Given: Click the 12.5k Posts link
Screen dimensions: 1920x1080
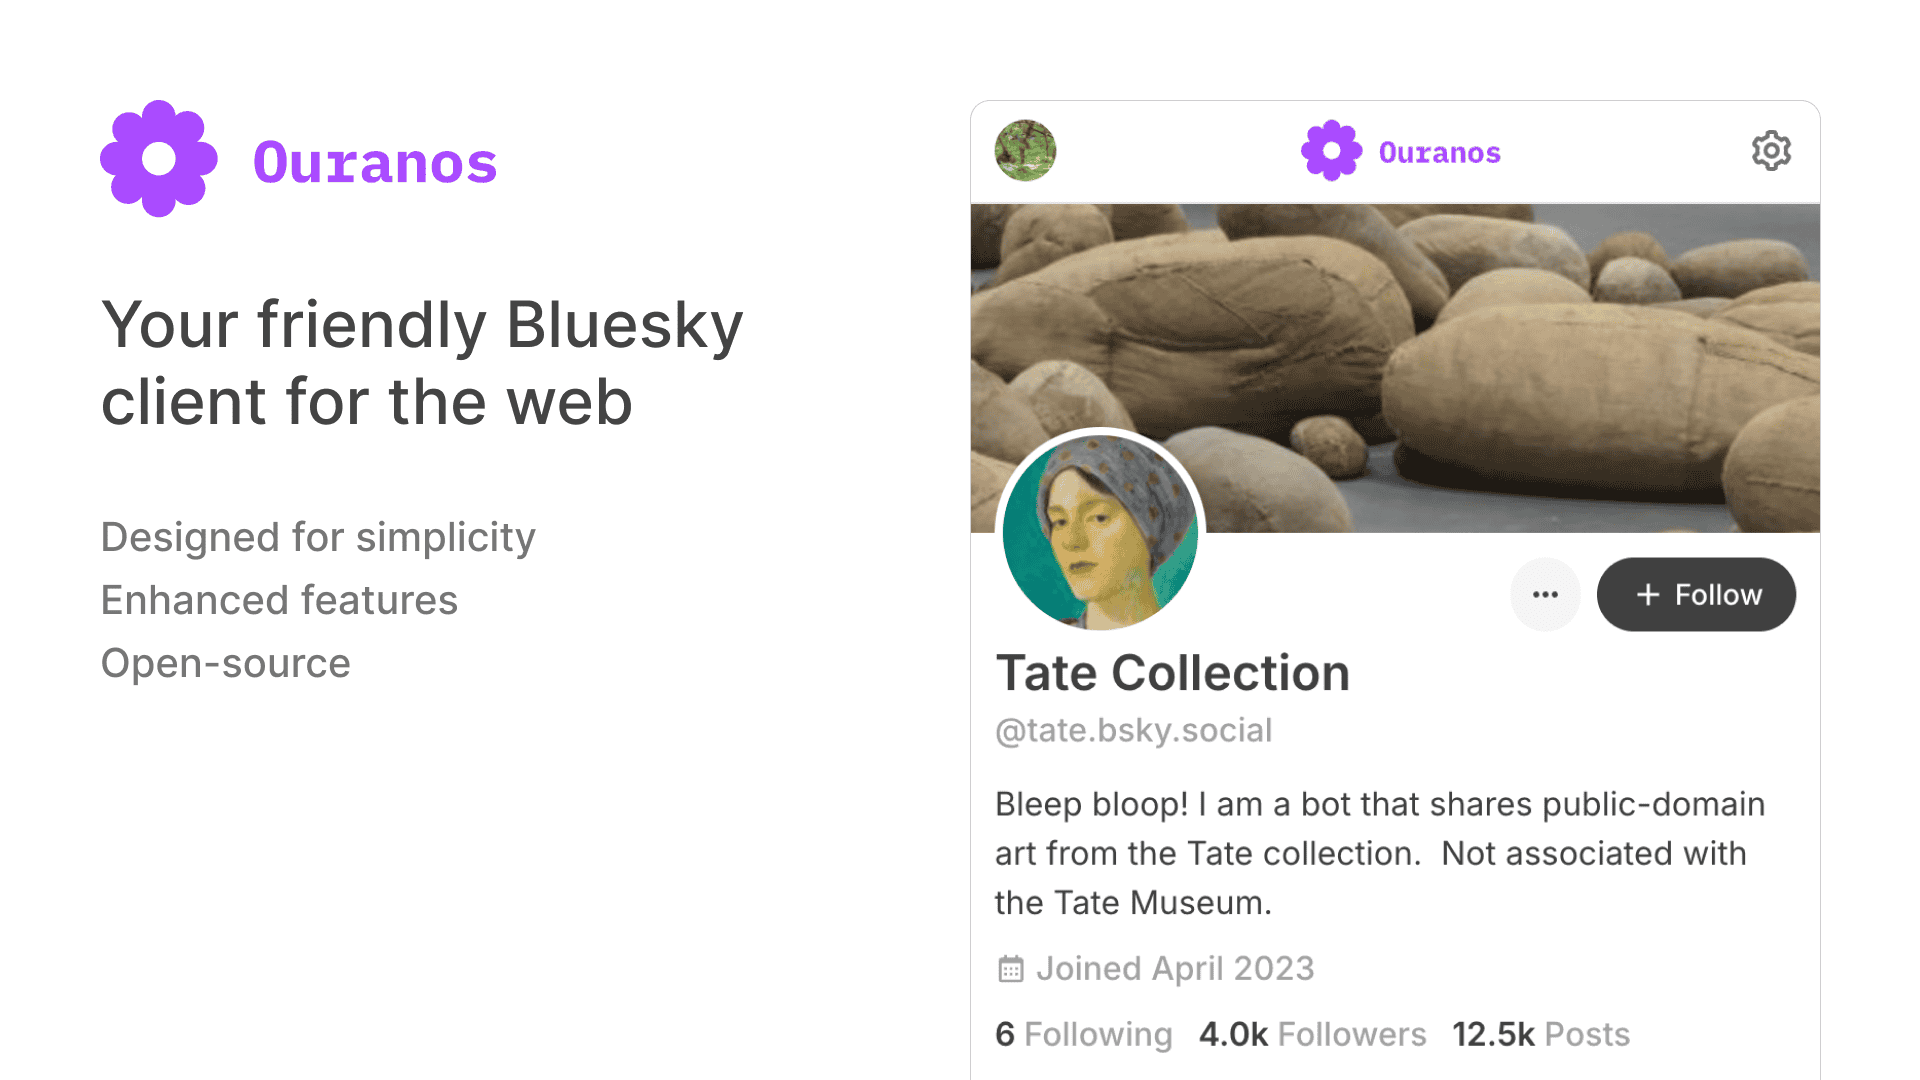Looking at the screenshot, I should click(1539, 1034).
